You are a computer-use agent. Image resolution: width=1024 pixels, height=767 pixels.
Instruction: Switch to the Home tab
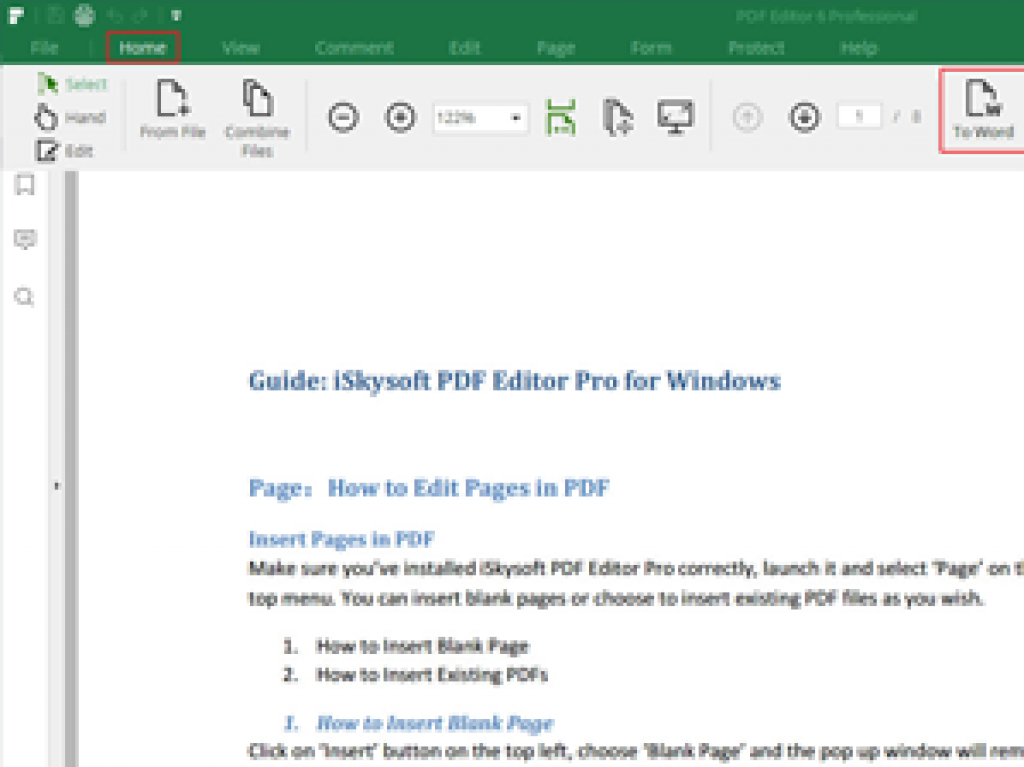click(x=142, y=48)
